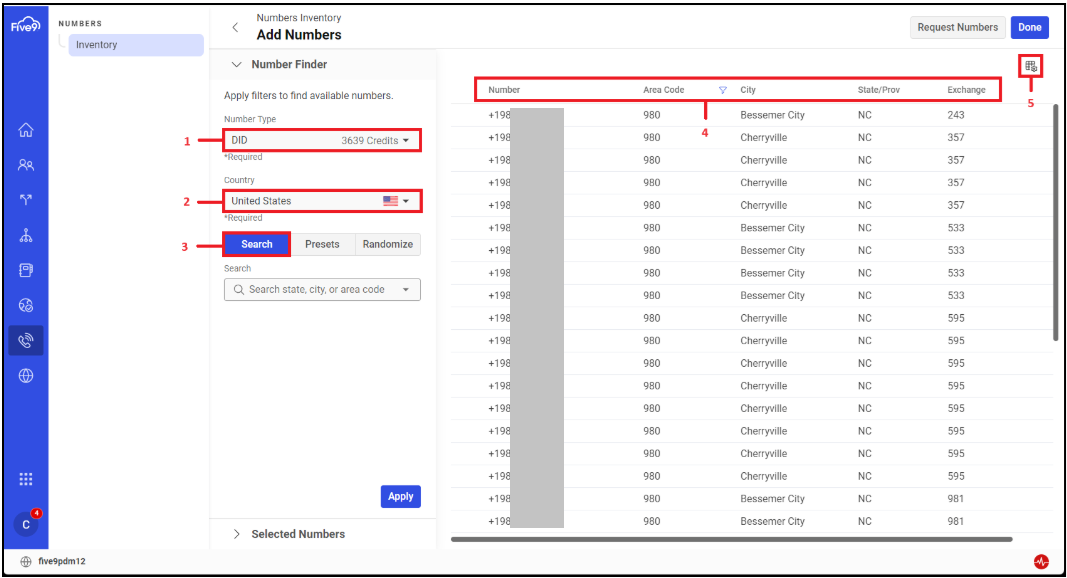Open the apps grid icon
Screen dimensions: 1067x578
26,479
